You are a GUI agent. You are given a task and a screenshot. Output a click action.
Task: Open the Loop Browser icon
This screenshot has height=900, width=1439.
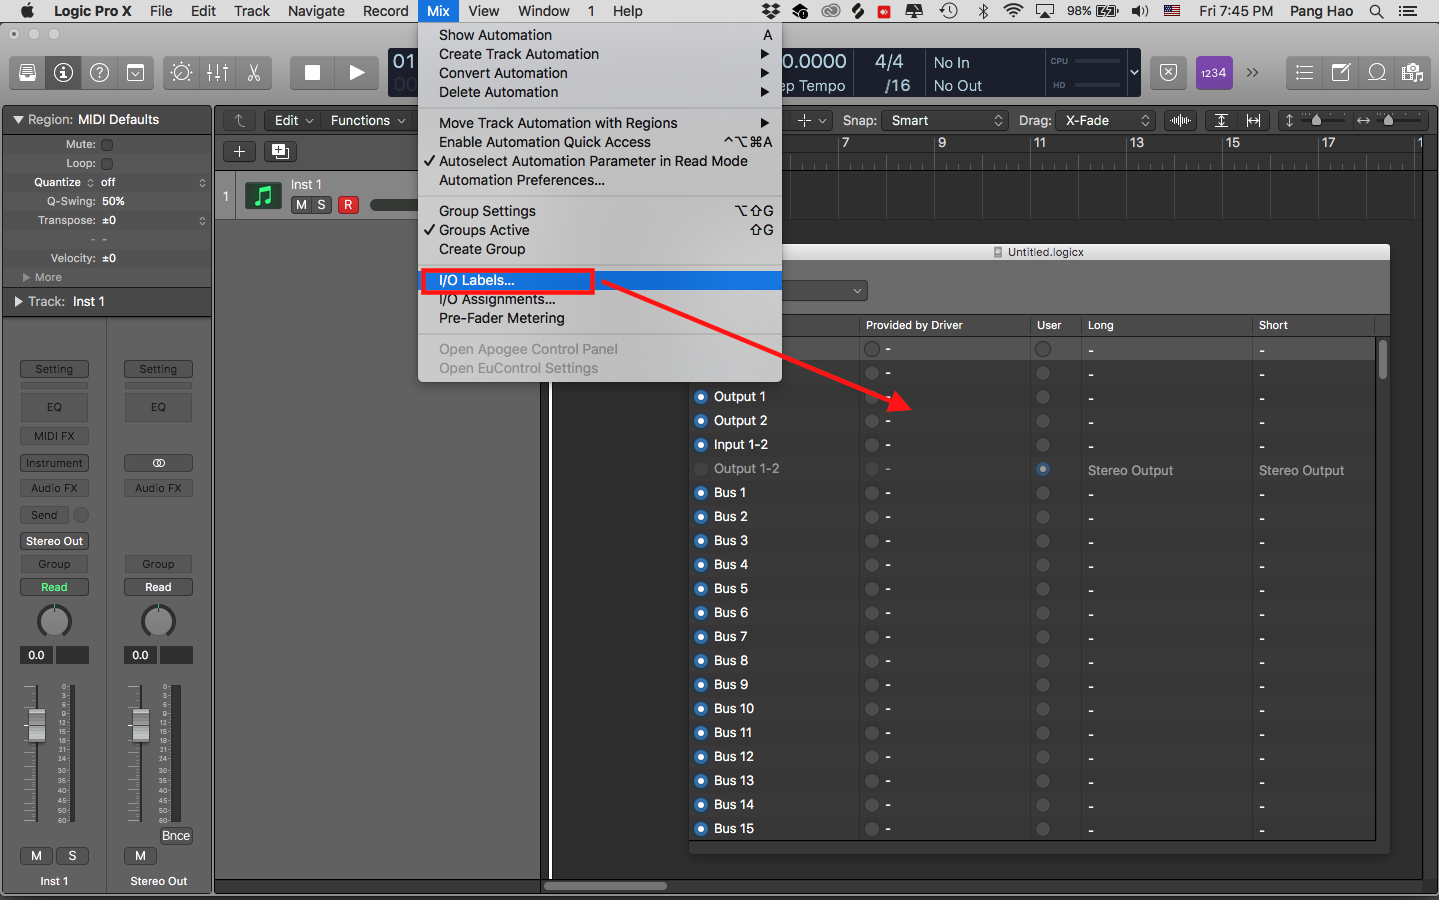(x=1377, y=72)
